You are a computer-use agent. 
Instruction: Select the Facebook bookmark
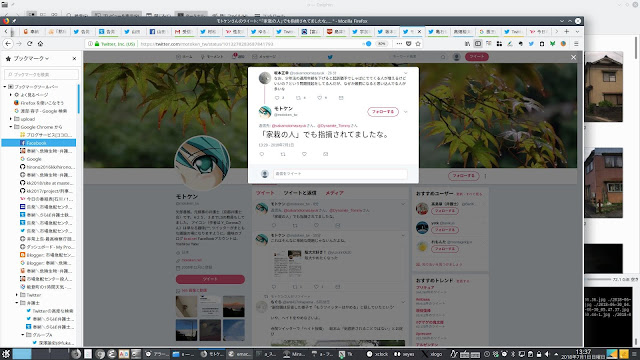click(x=39, y=143)
